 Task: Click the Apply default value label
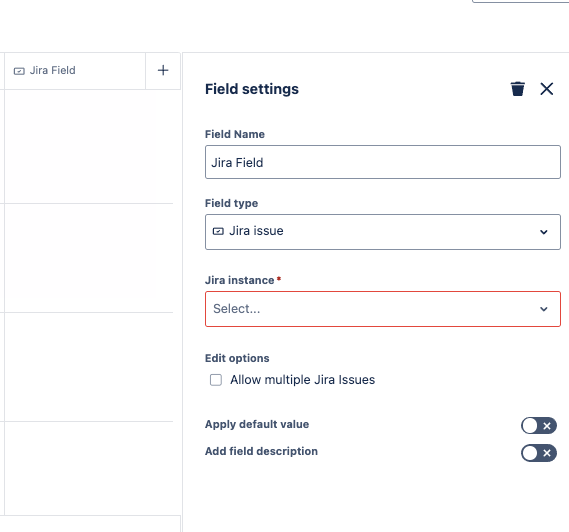click(257, 424)
